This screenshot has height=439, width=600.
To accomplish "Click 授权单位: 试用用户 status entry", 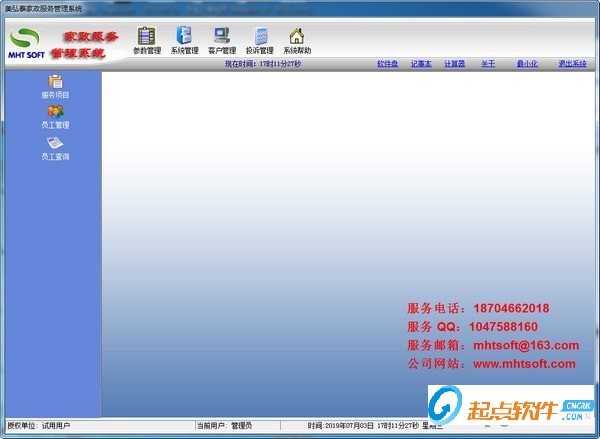I will [39, 425].
